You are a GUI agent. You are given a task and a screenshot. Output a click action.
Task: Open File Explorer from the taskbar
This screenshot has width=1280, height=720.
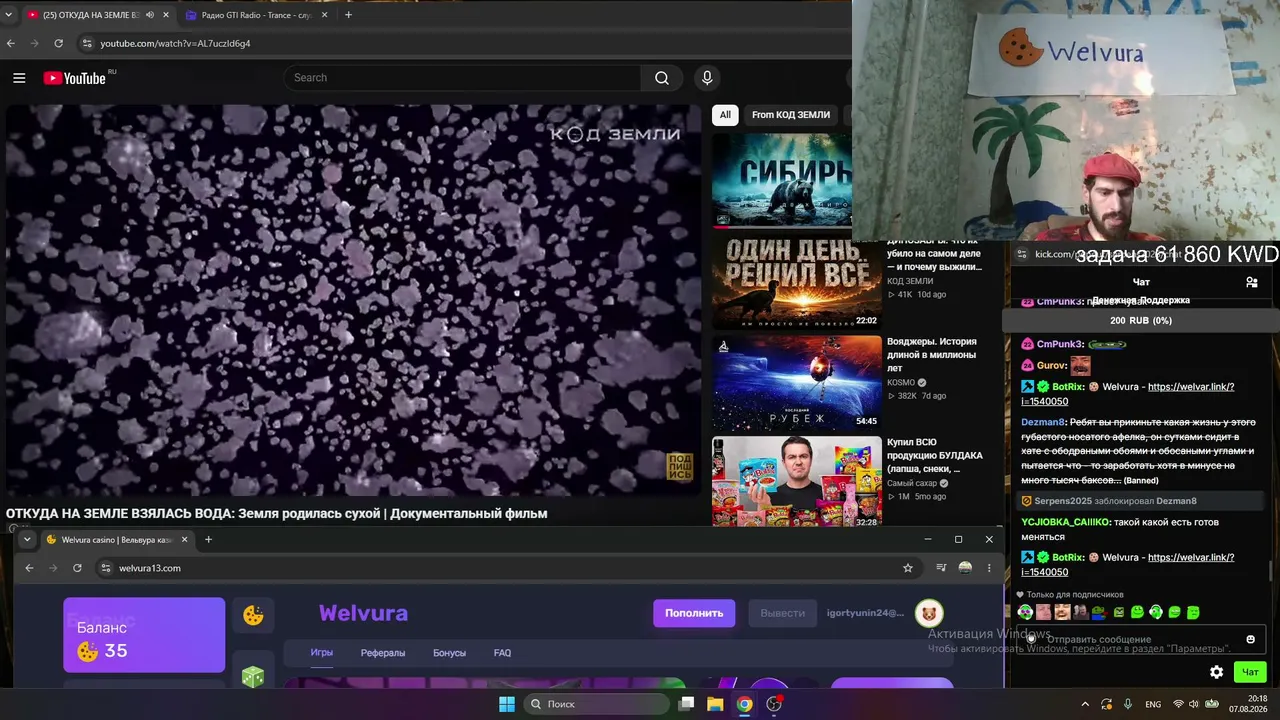tap(715, 704)
